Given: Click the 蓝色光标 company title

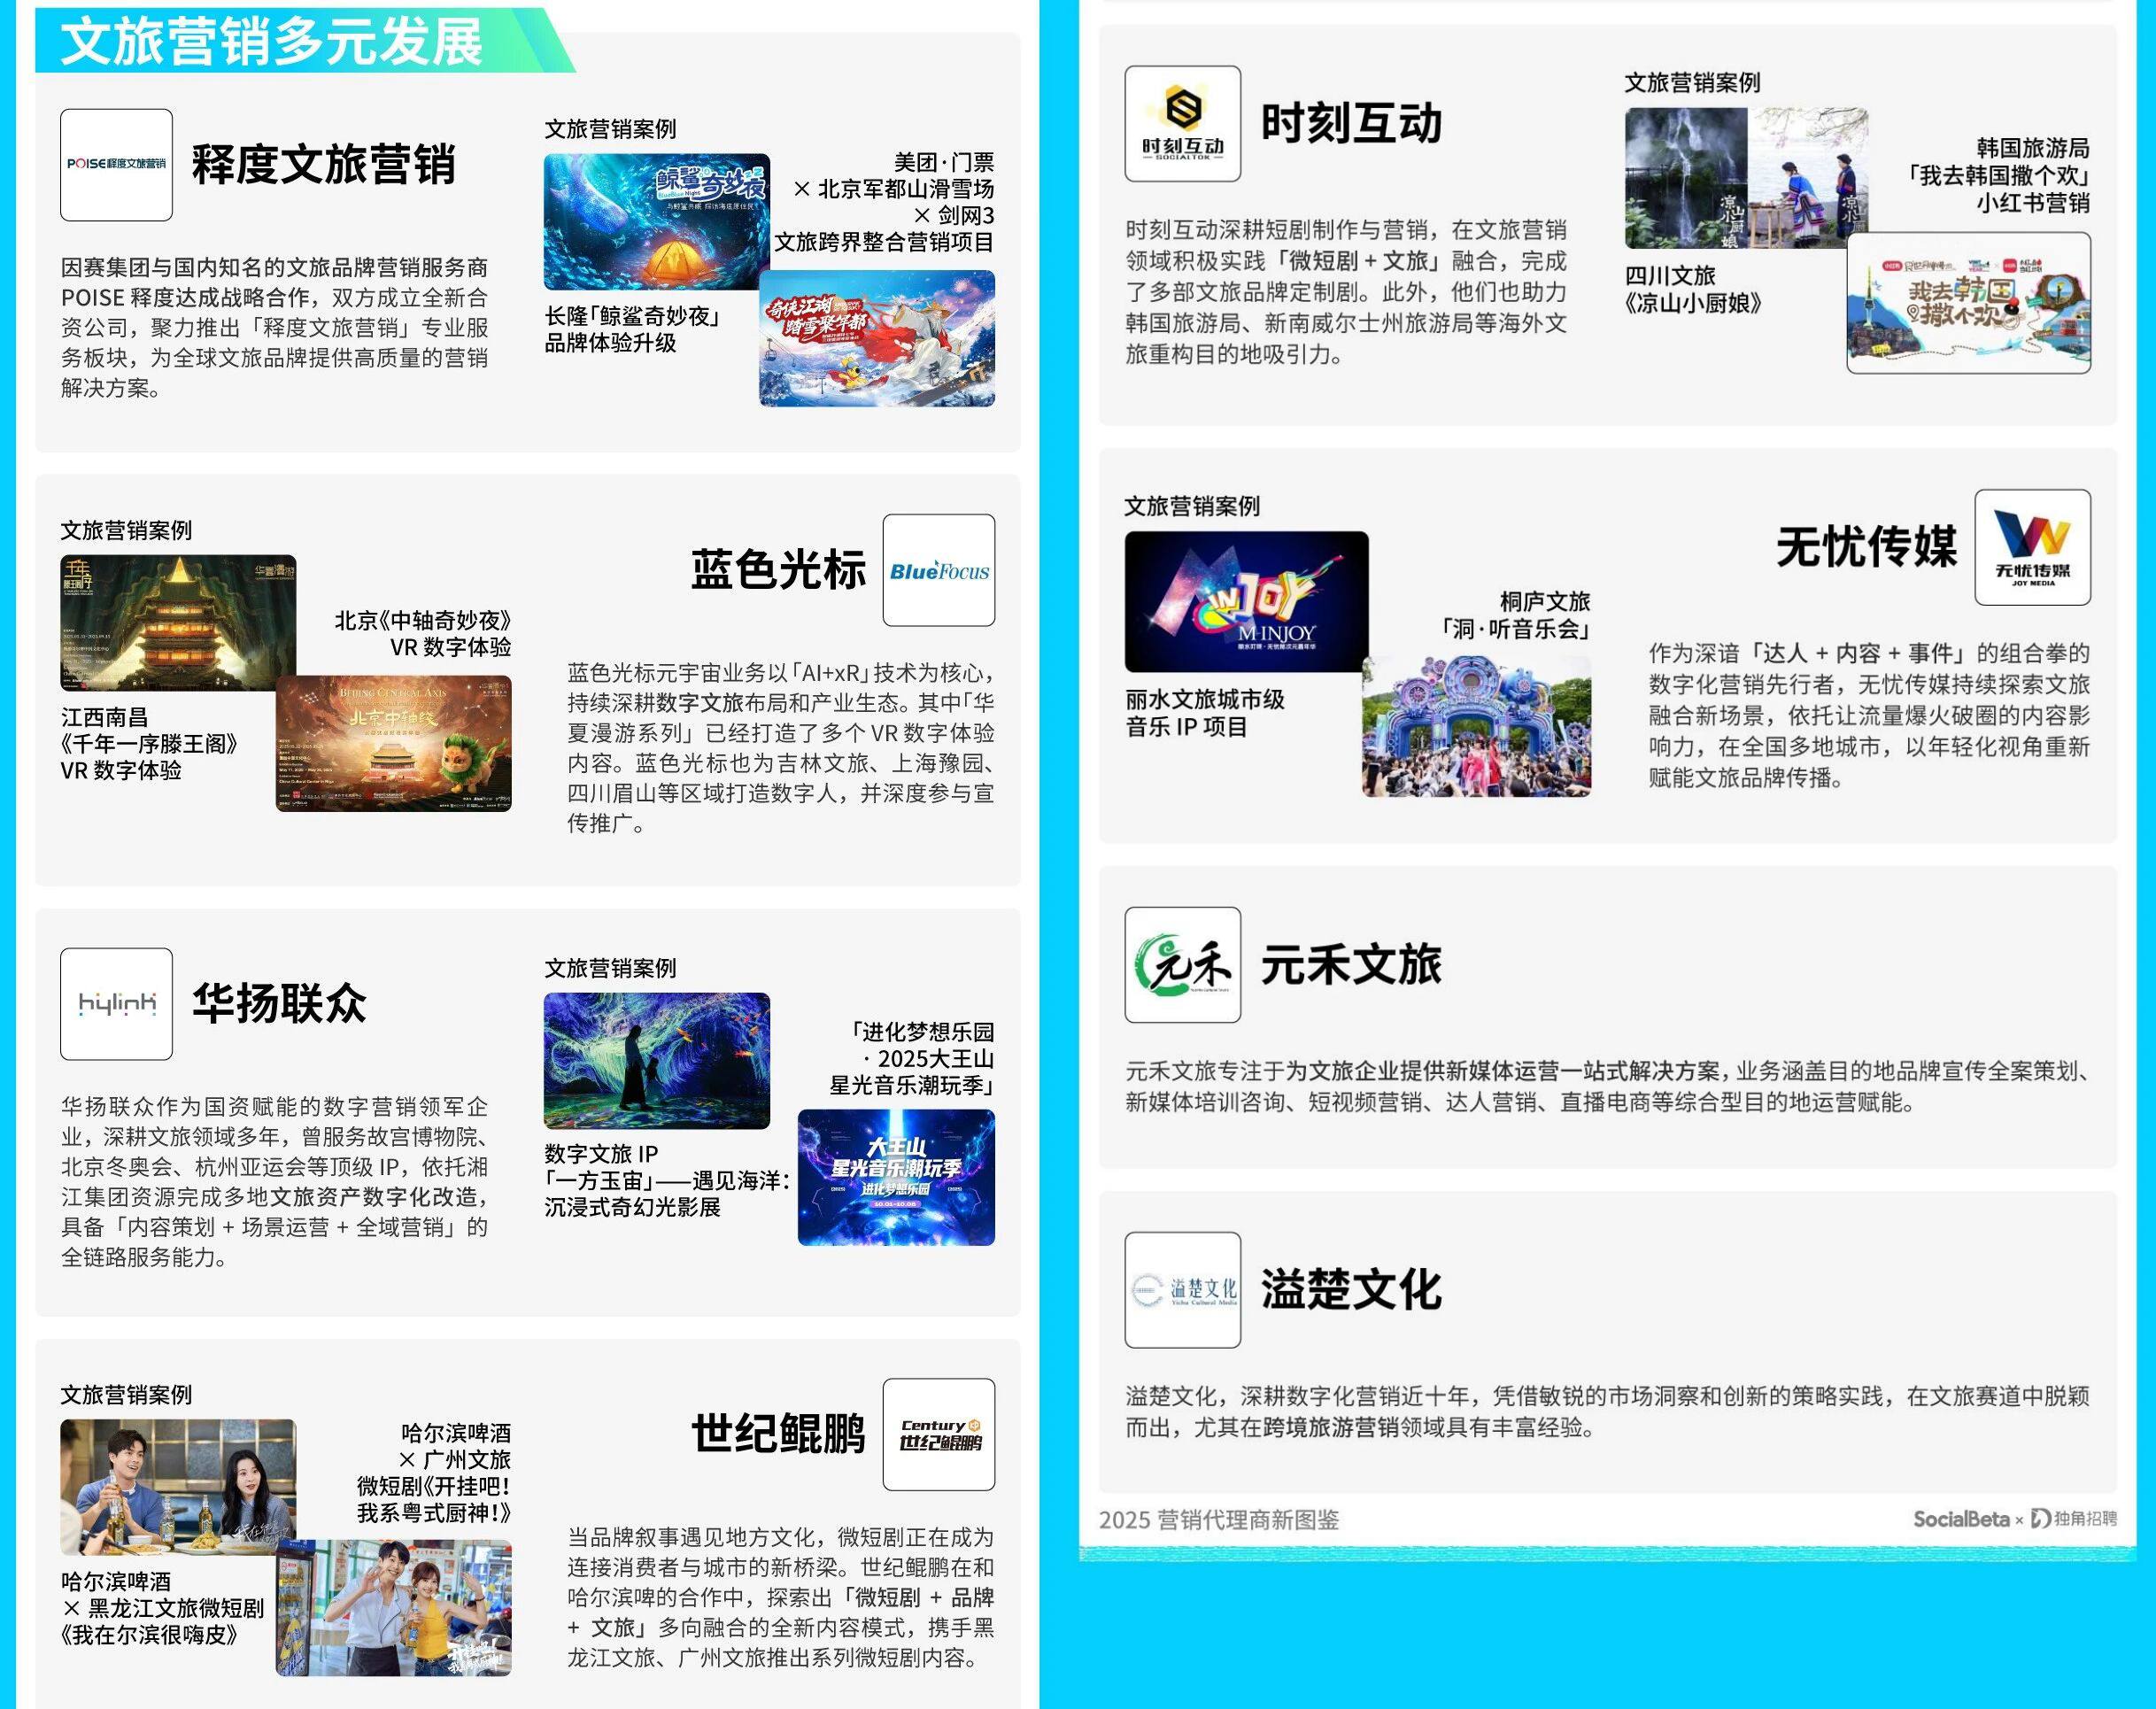Looking at the screenshot, I should (777, 571).
